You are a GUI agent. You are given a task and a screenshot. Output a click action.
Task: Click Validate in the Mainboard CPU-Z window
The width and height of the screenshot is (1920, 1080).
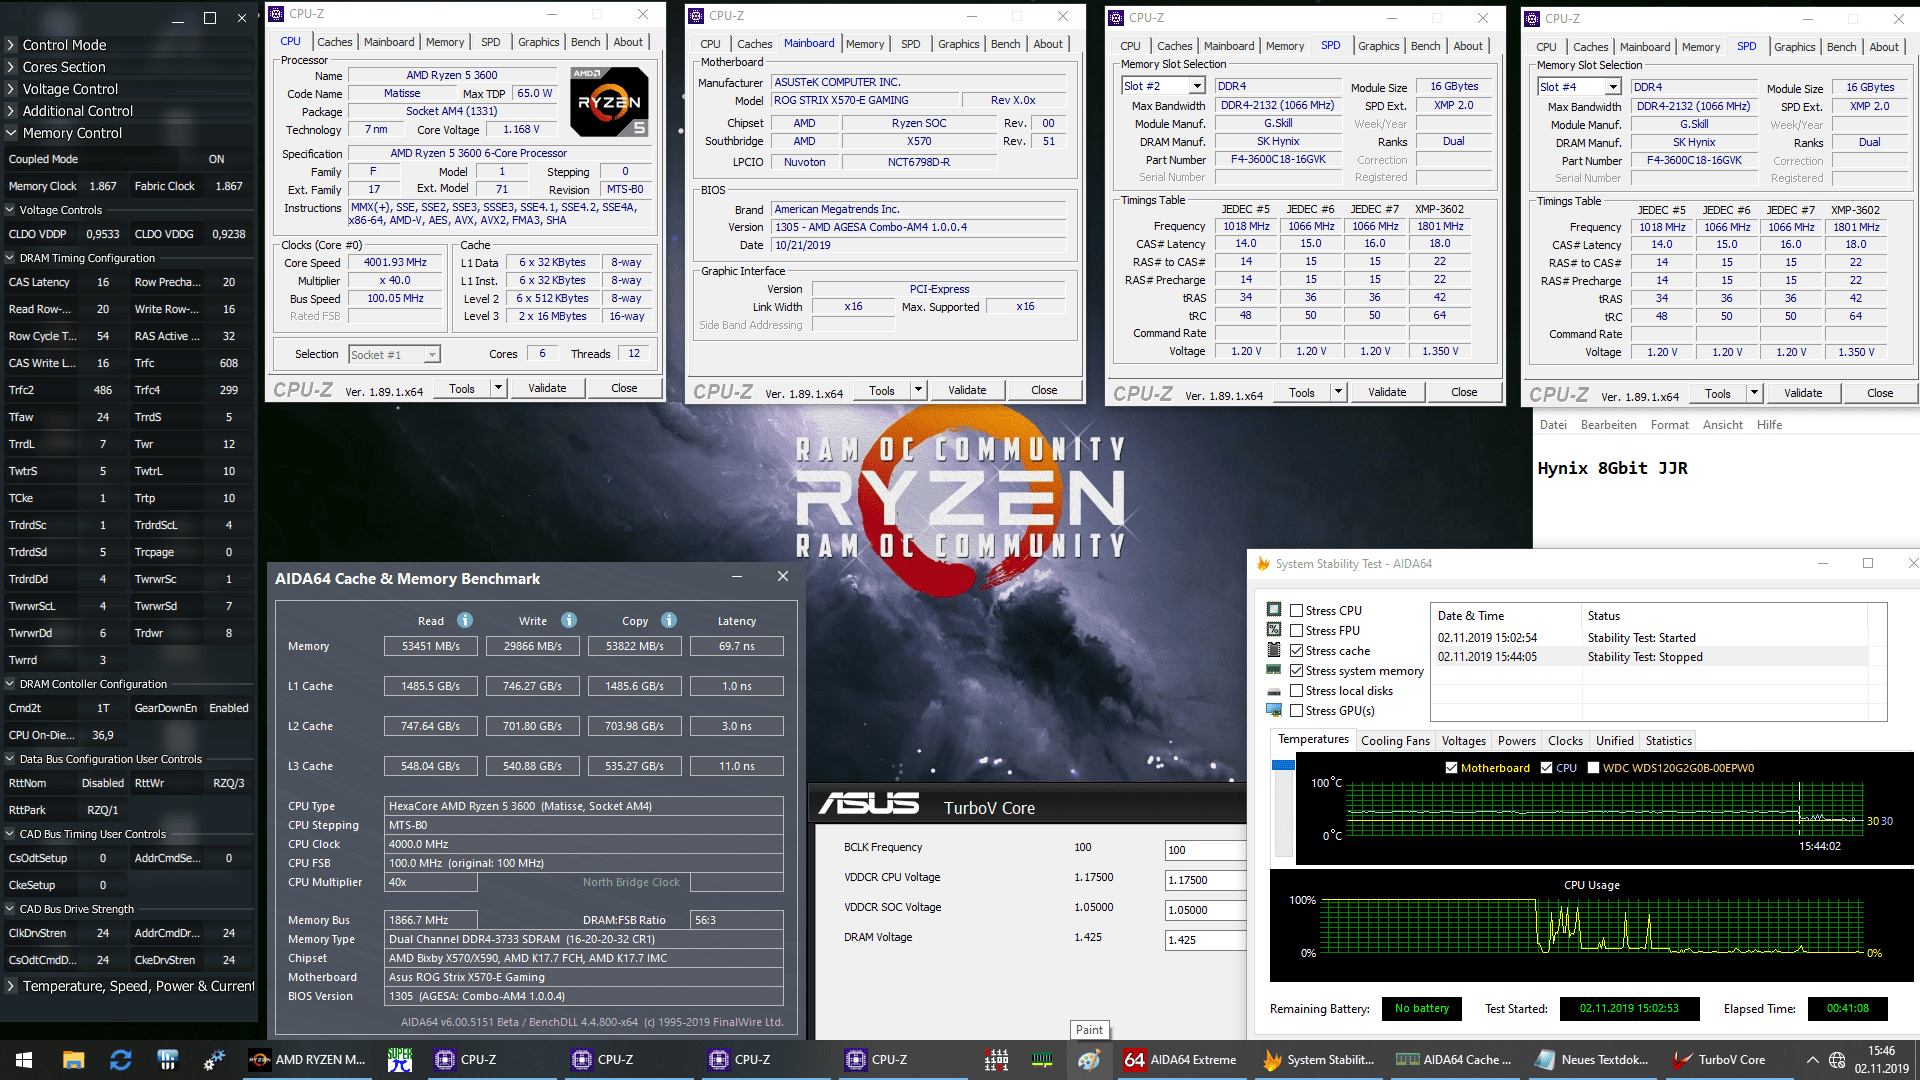coord(966,390)
